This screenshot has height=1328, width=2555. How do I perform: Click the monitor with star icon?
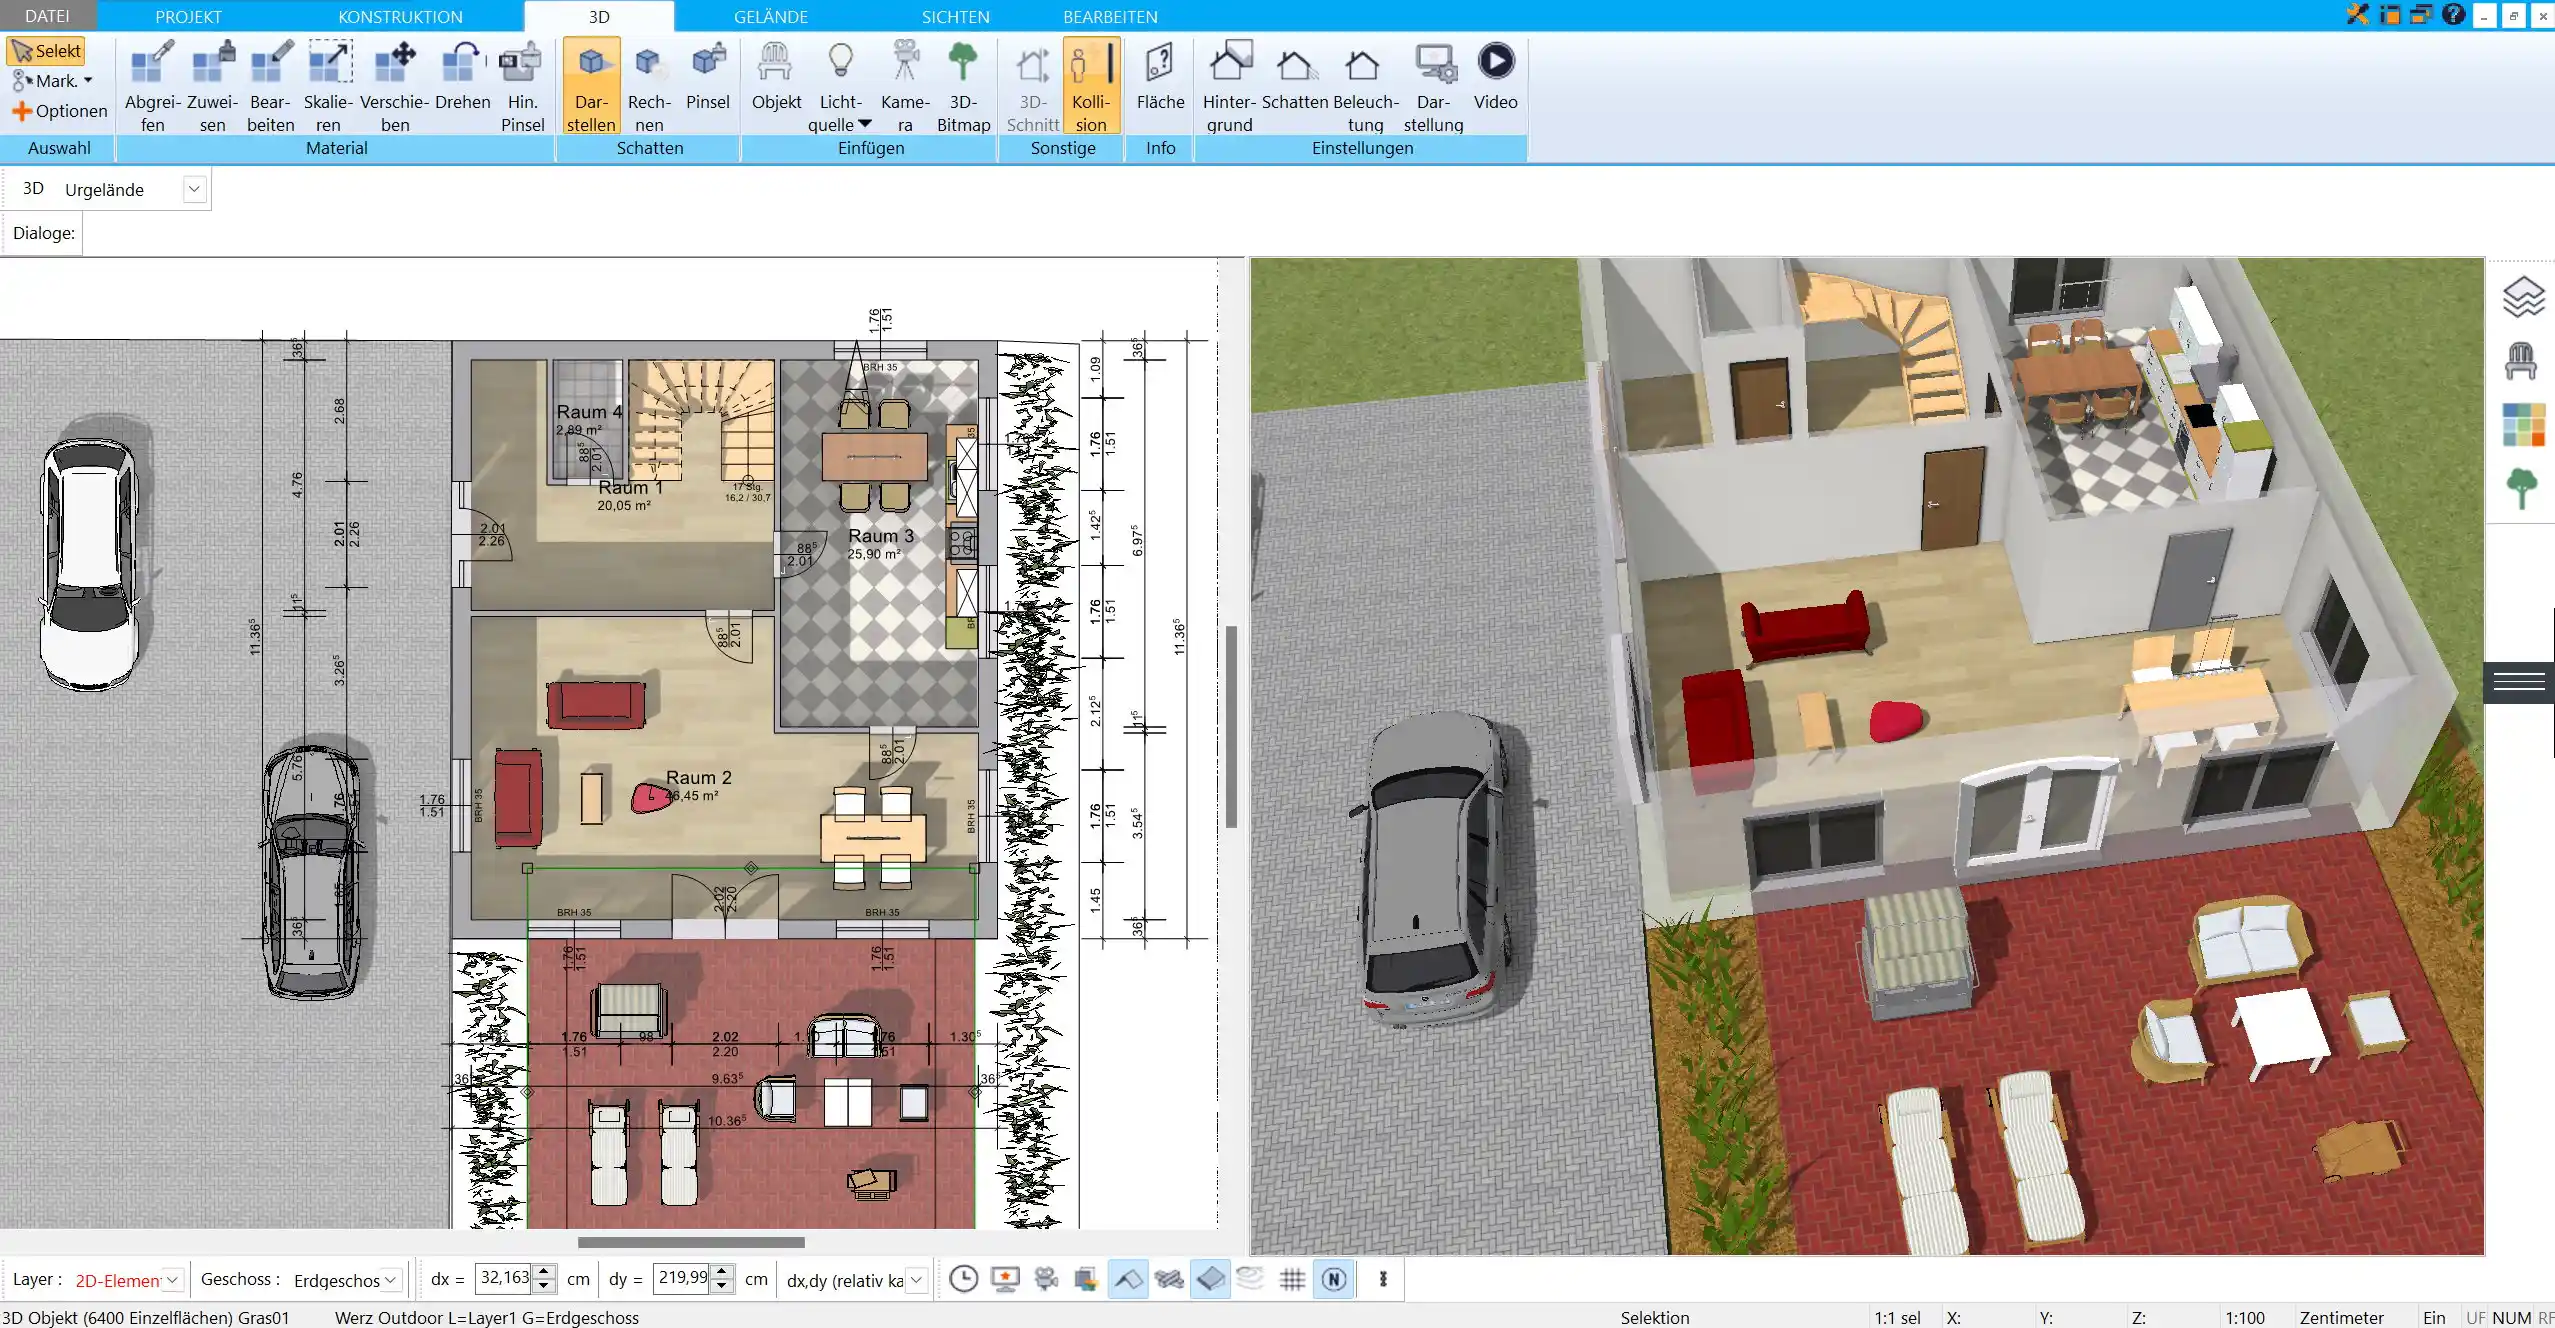coord(1005,1279)
